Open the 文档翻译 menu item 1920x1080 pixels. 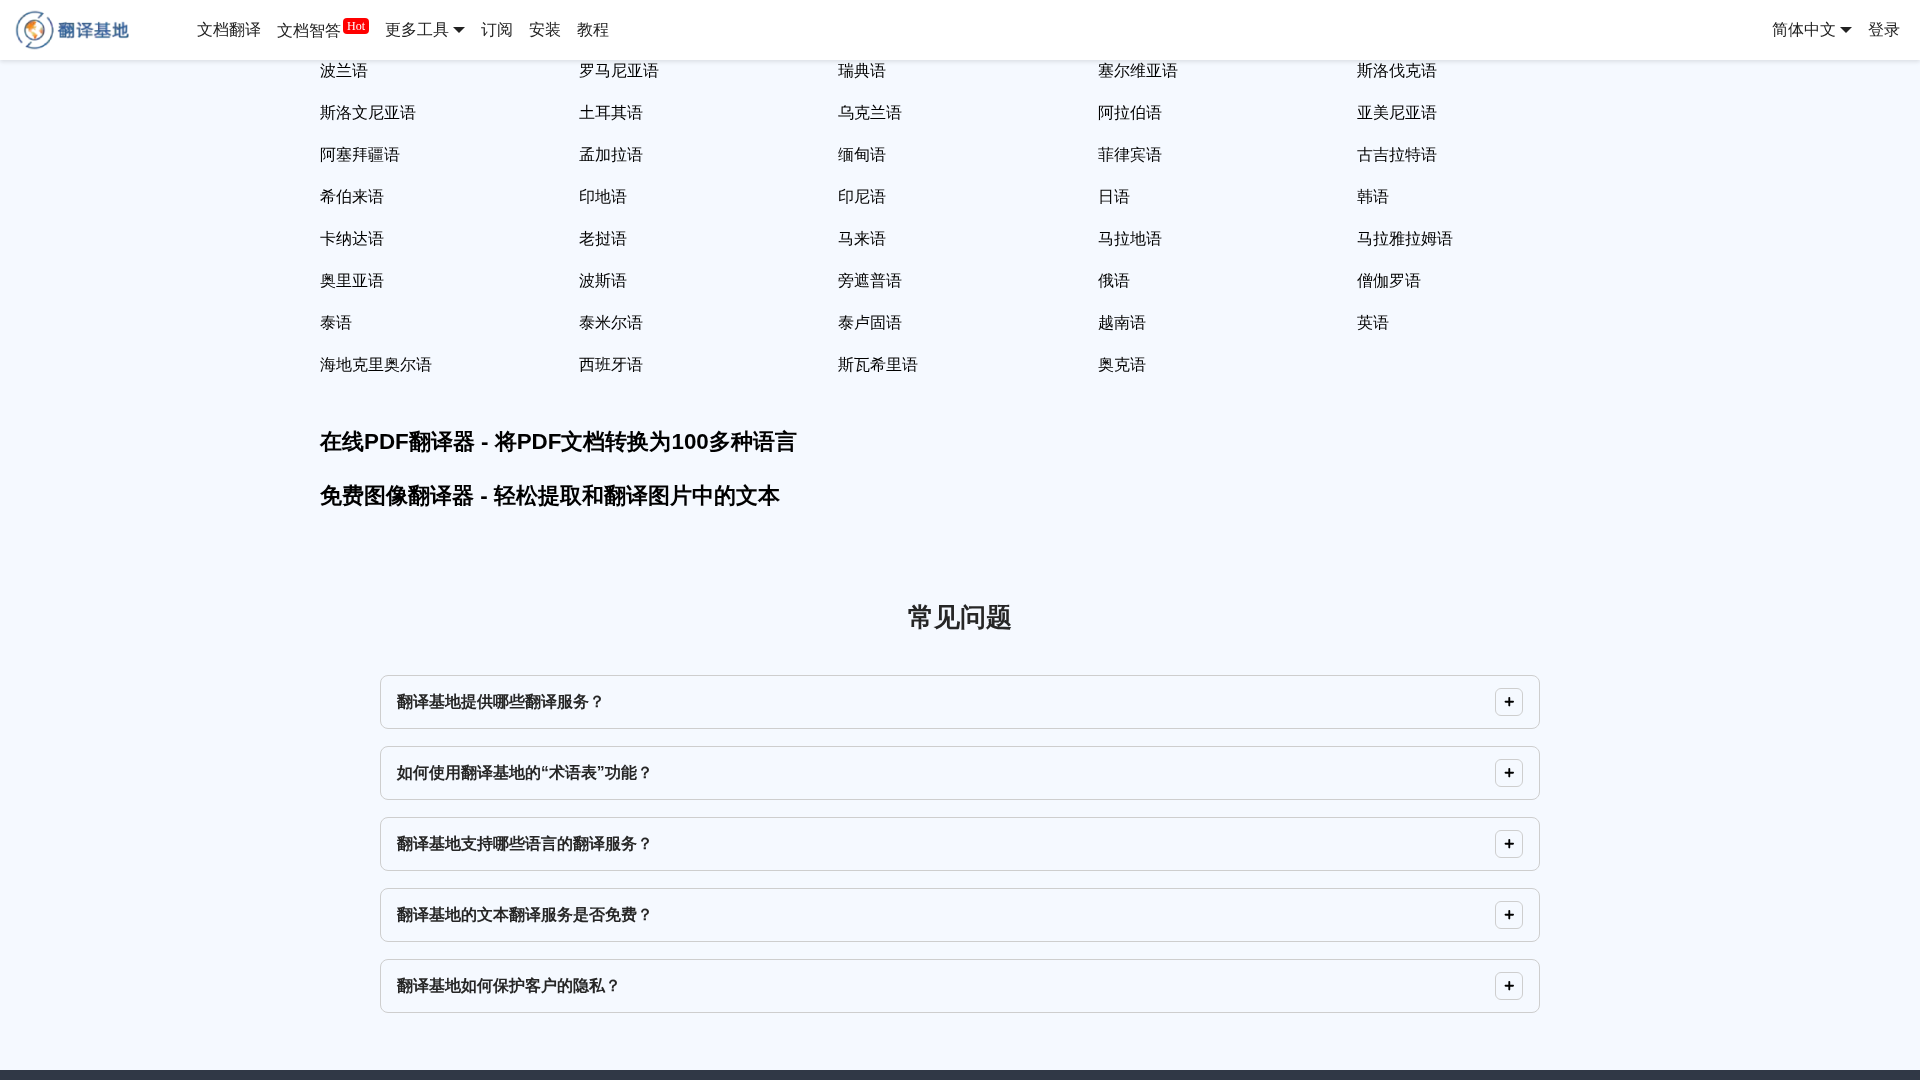click(x=228, y=30)
